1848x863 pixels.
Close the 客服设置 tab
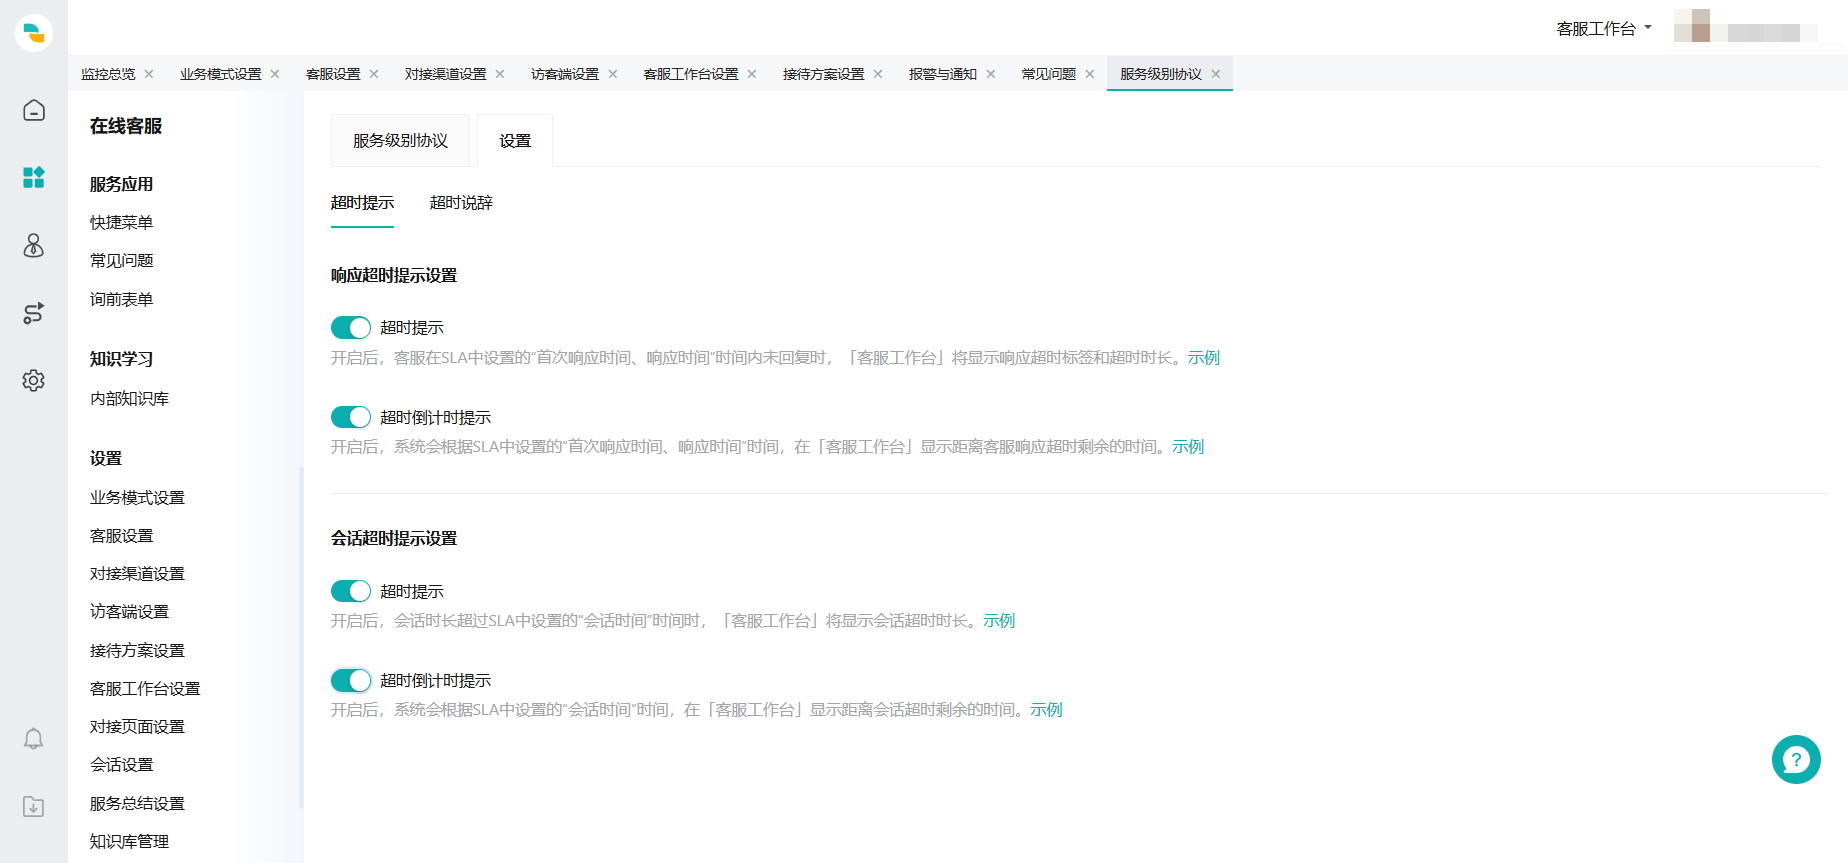[x=374, y=74]
